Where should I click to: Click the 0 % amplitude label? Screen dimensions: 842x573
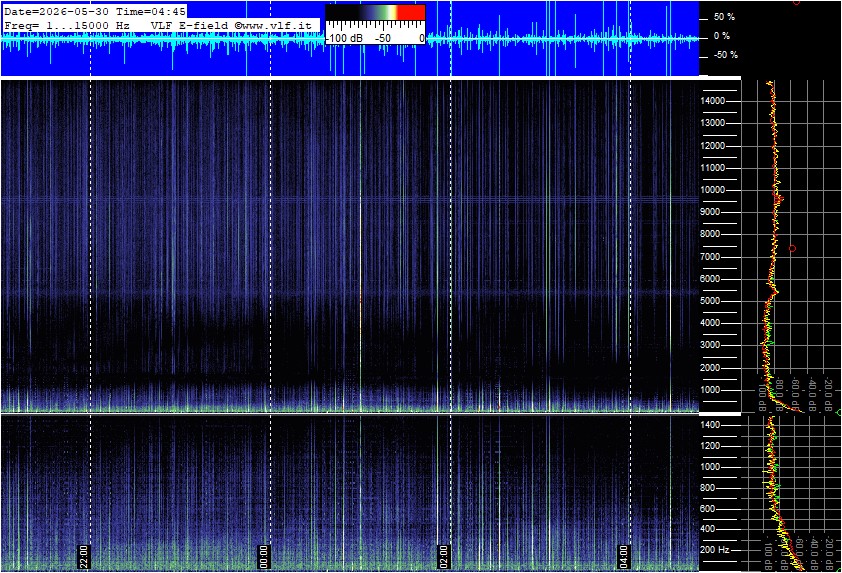click(722, 36)
